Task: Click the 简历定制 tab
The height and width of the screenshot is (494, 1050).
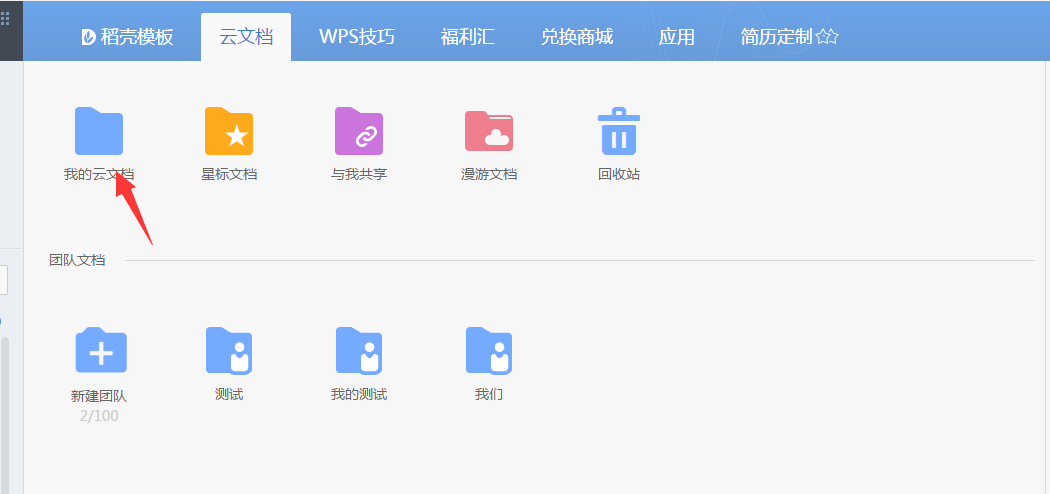Action: click(x=789, y=37)
